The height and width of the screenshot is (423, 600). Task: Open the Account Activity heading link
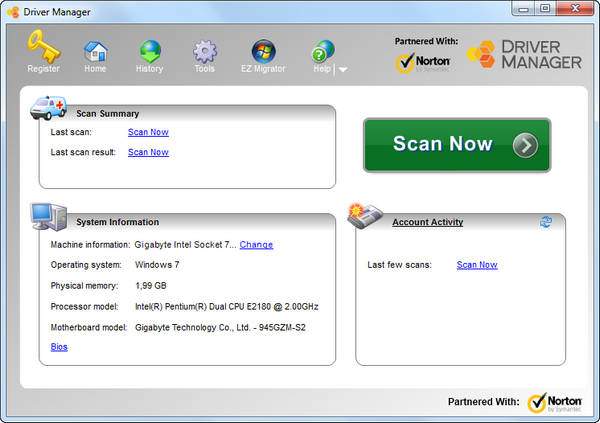point(427,222)
